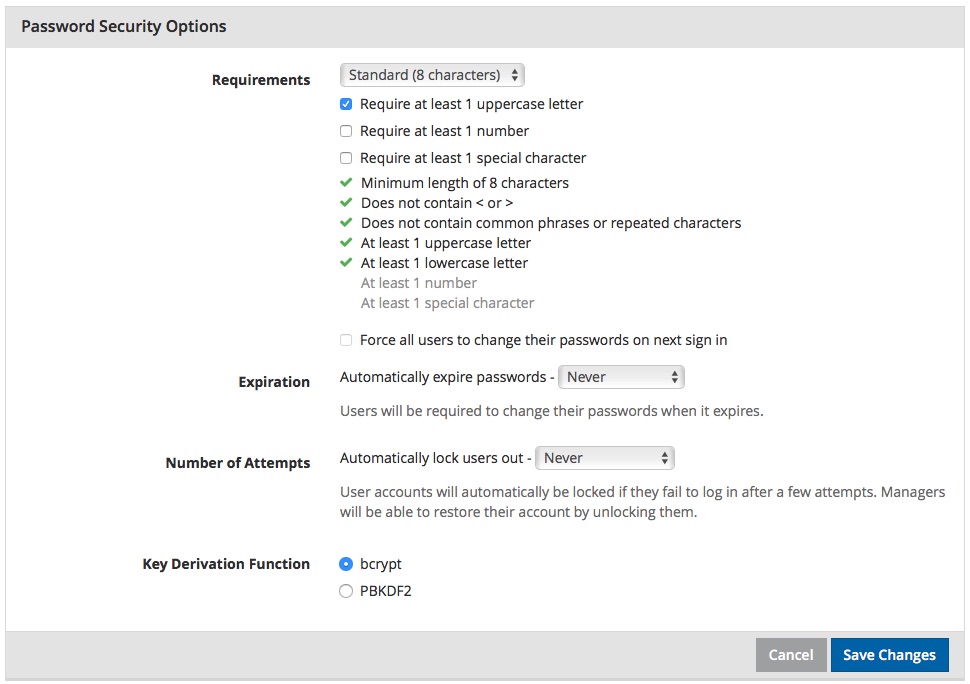The height and width of the screenshot is (684, 970).
Task: Select the bcrypt radio button
Action: [346, 564]
